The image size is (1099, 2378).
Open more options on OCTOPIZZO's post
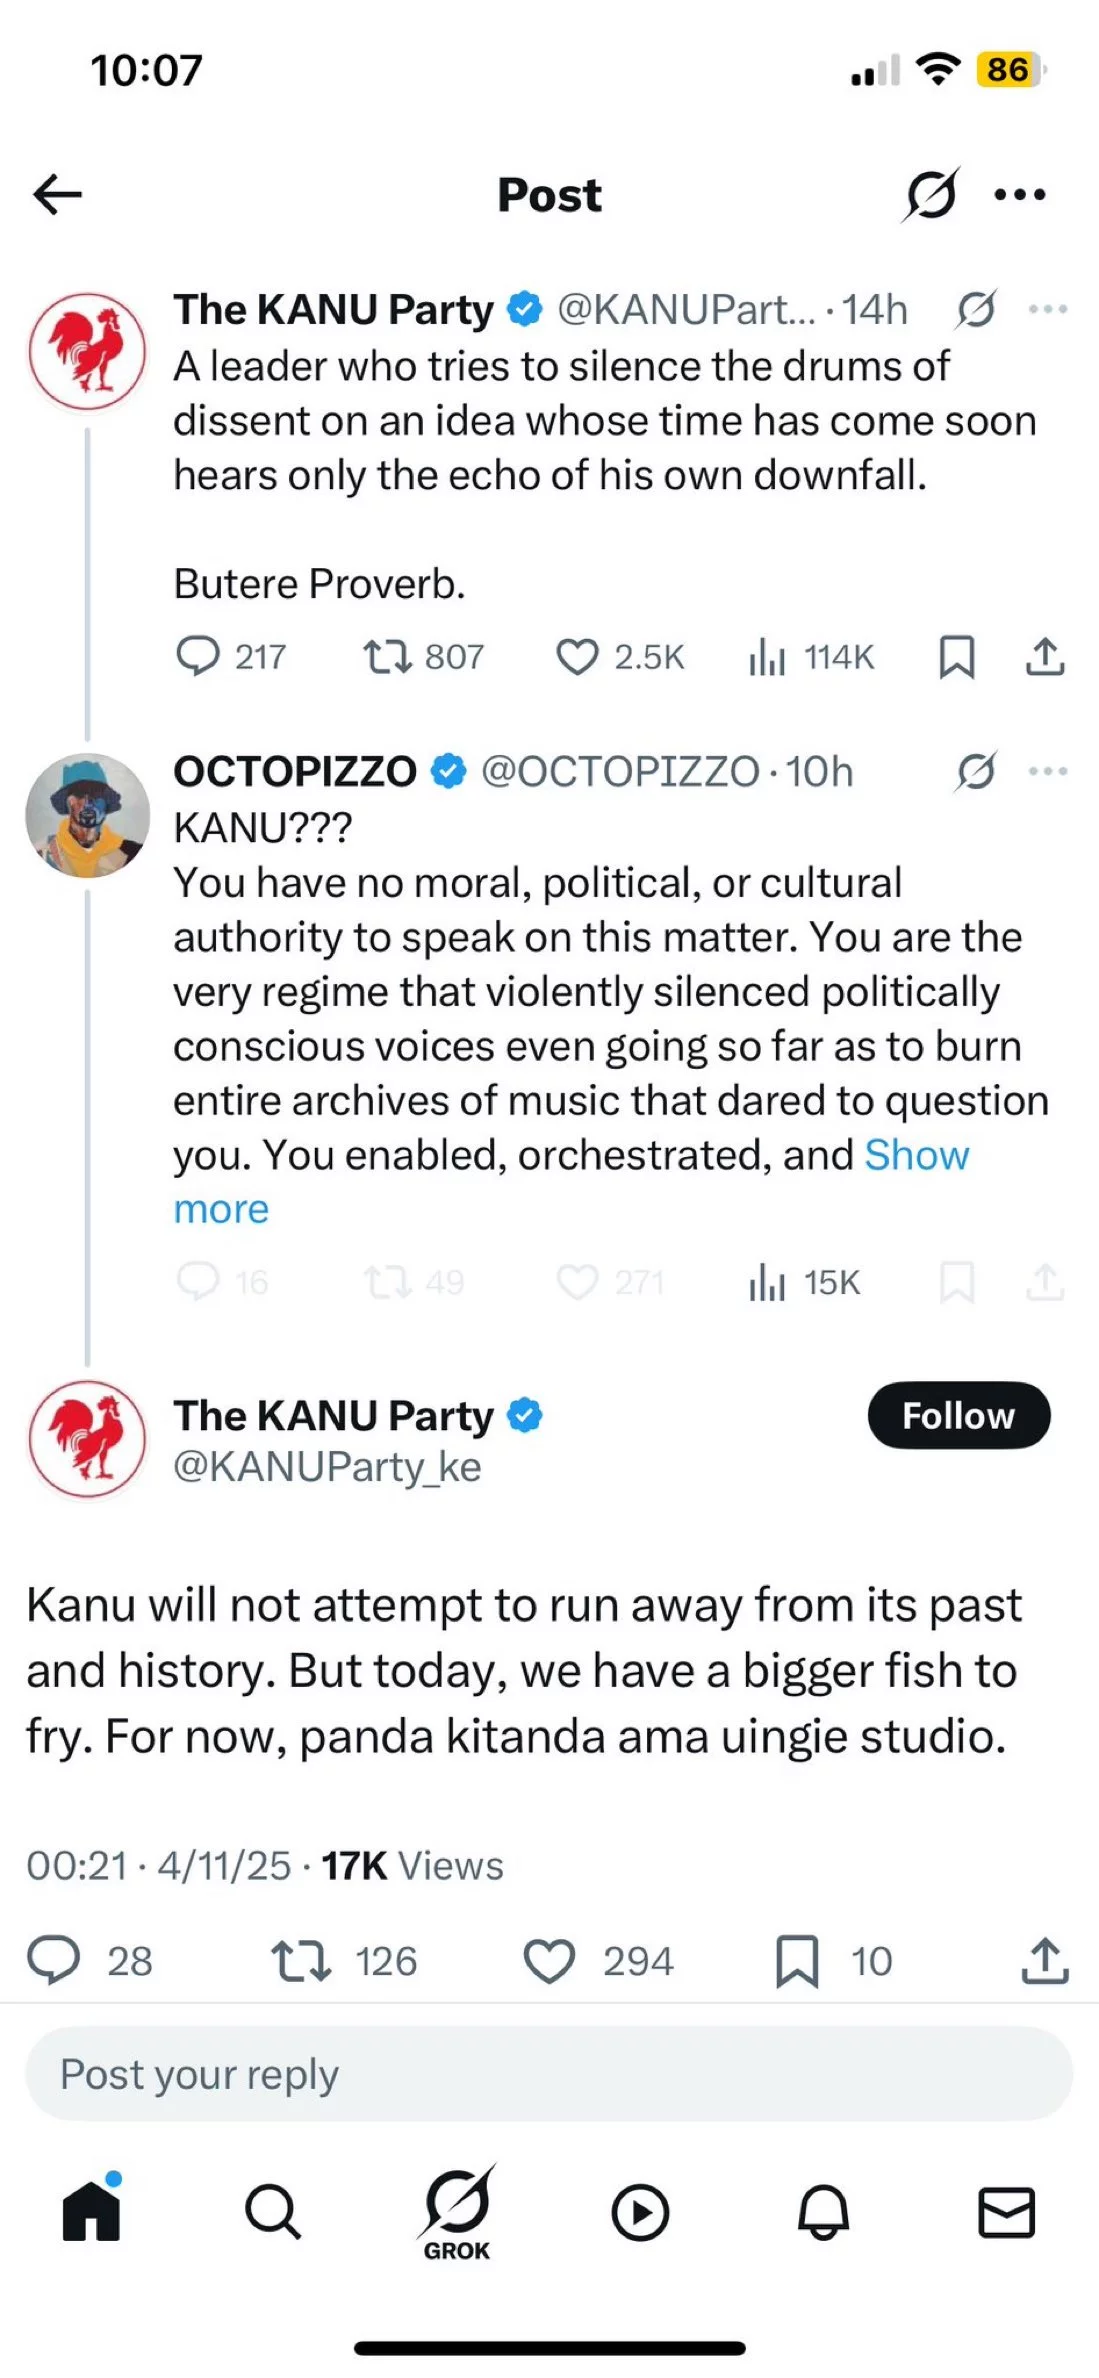click(1047, 772)
